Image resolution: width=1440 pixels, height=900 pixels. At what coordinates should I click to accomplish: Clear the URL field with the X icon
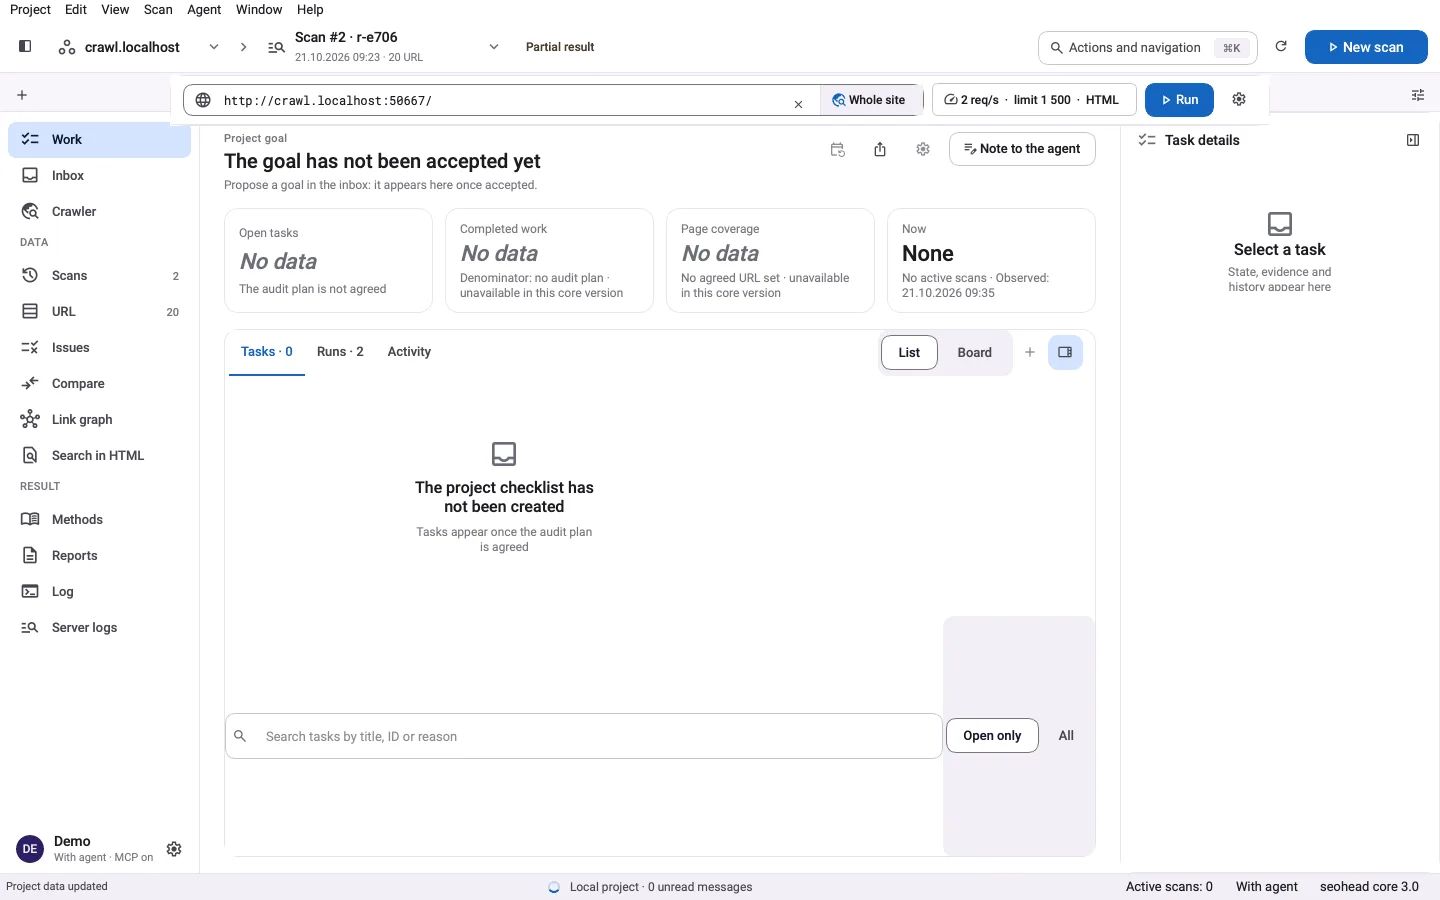point(798,104)
